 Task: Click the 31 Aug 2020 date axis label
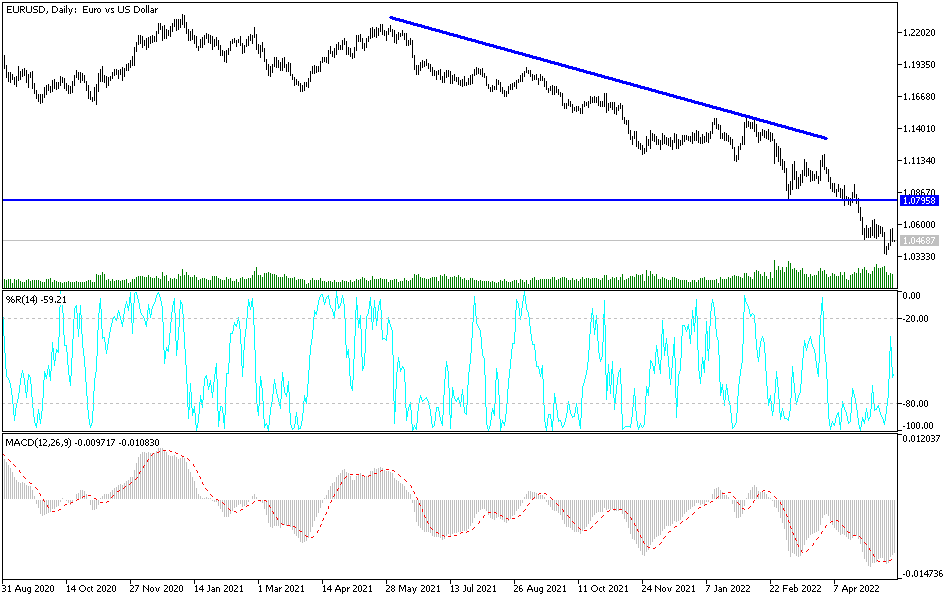(30, 589)
